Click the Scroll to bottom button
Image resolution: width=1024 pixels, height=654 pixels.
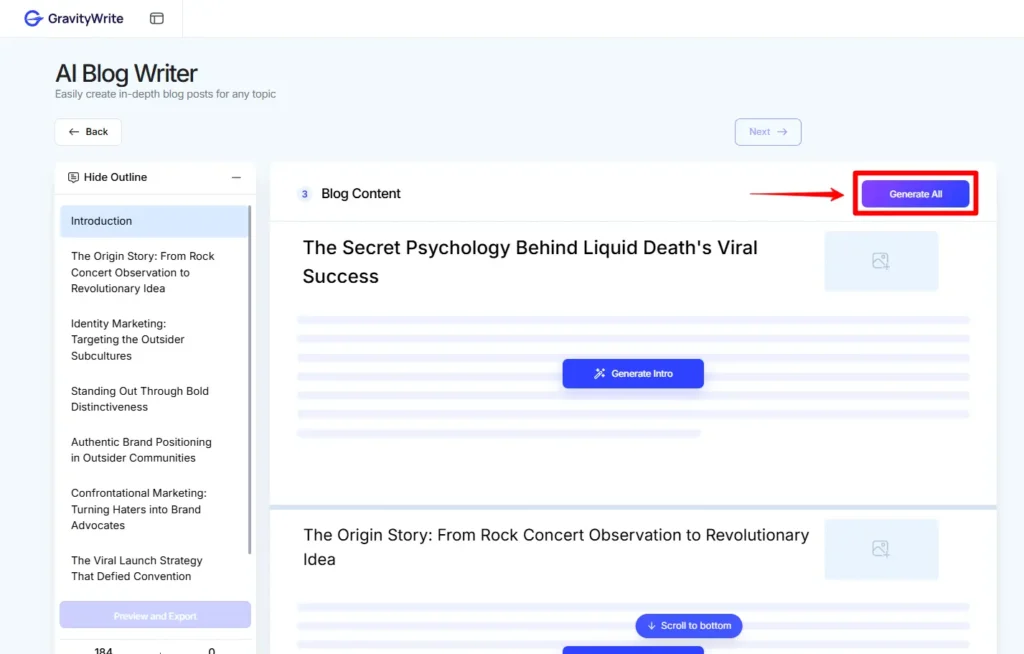pyautogui.click(x=688, y=625)
